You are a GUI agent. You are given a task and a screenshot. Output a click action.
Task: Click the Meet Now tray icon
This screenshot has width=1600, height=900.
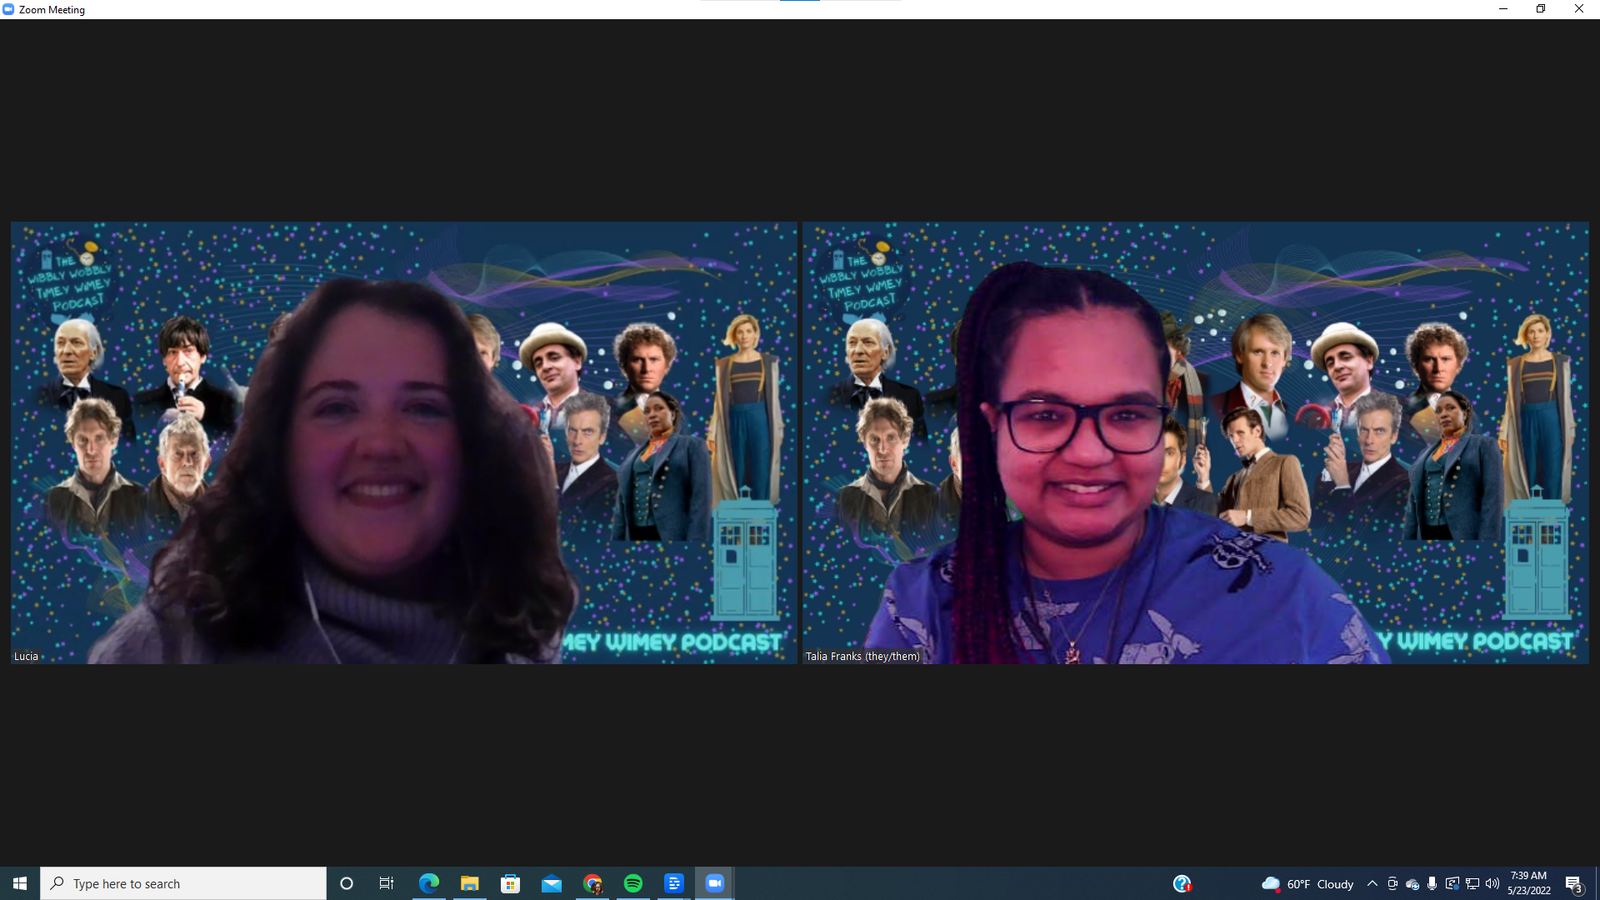(1392, 883)
